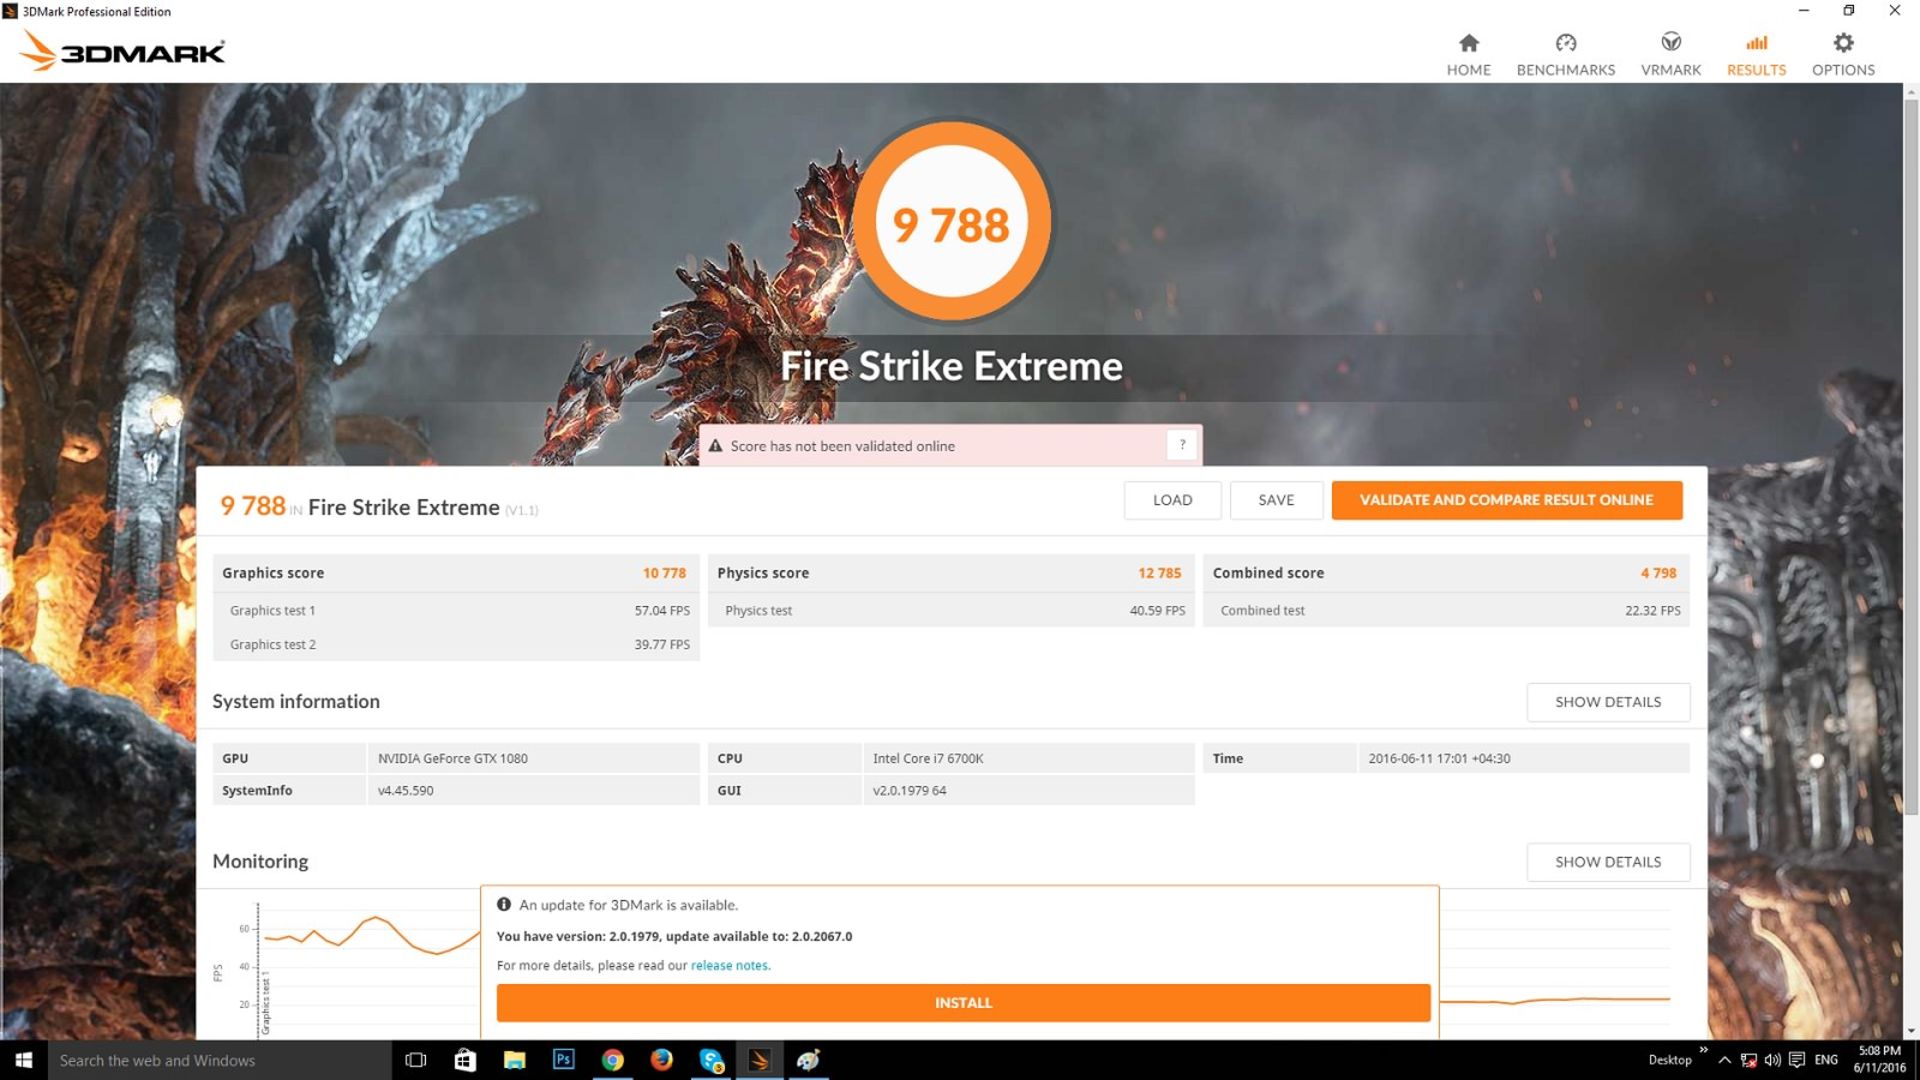Expand the Desktop toolbar chevron
The image size is (1920, 1080).
click(1703, 1050)
